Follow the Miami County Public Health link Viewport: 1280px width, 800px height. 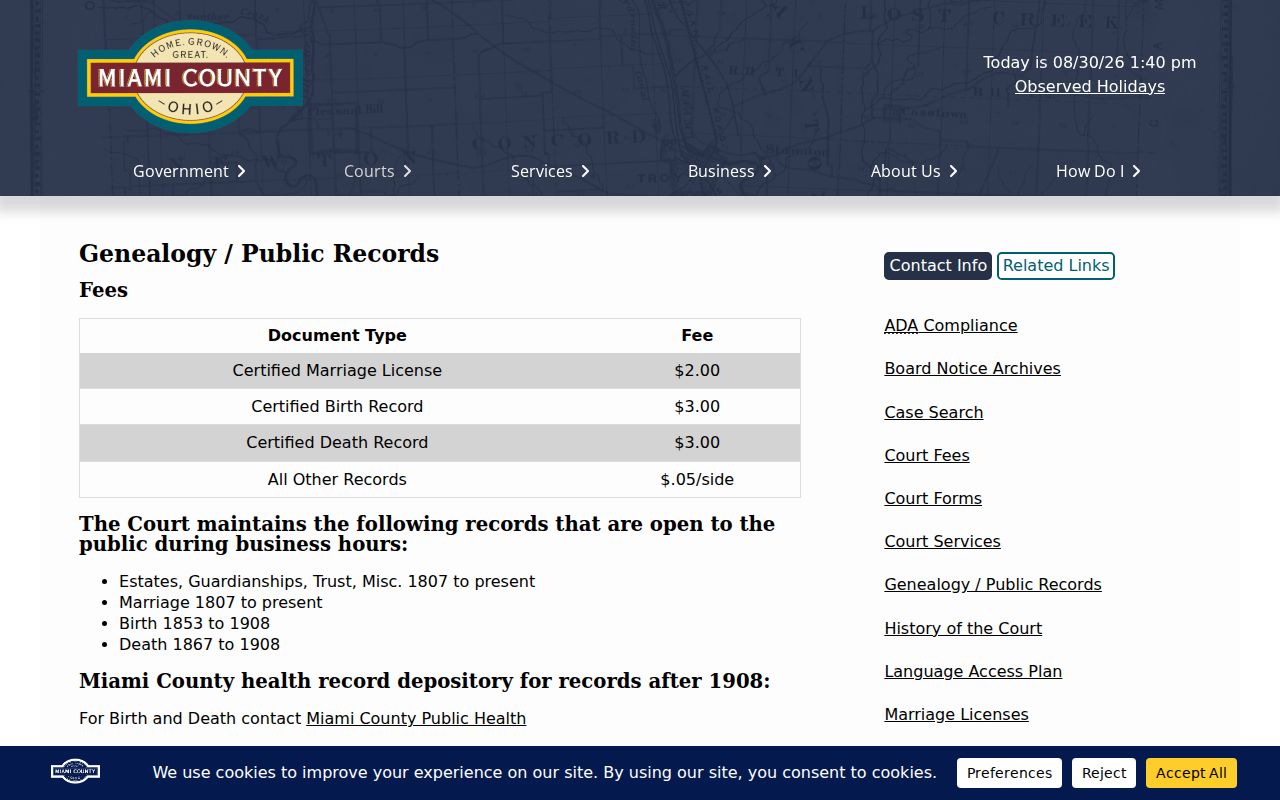[416, 718]
